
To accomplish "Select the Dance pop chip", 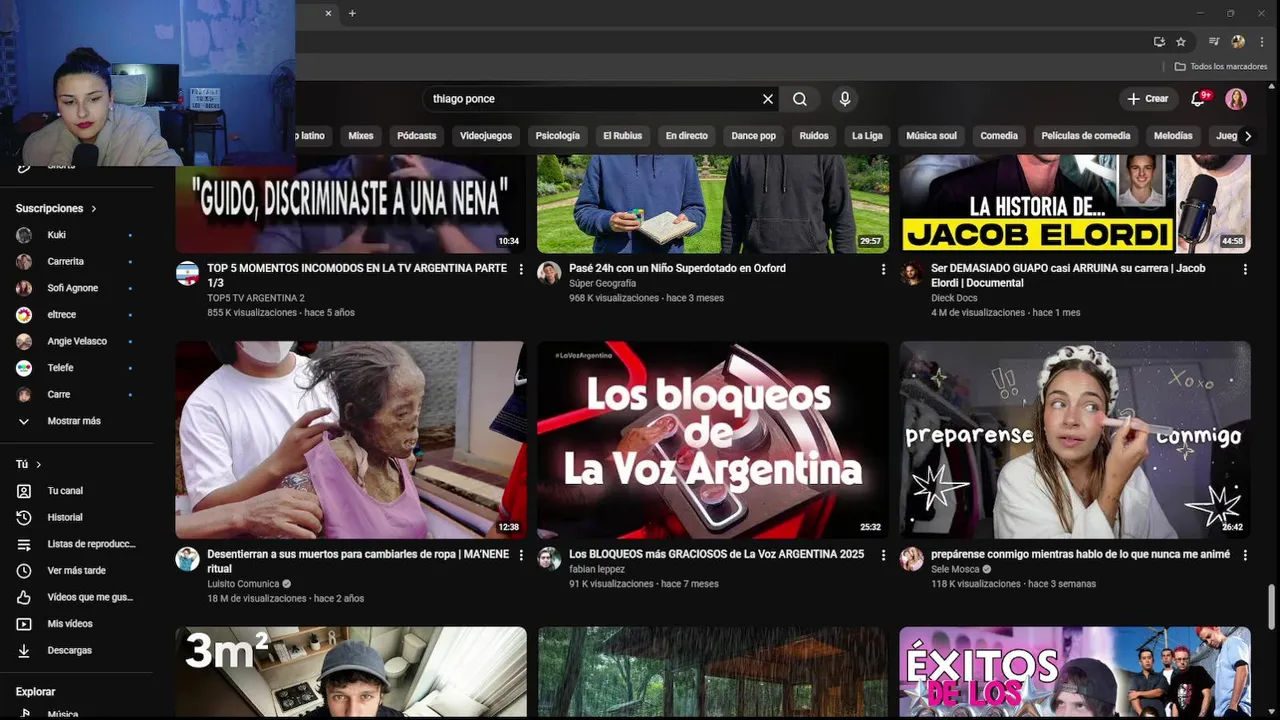I will point(754,136).
